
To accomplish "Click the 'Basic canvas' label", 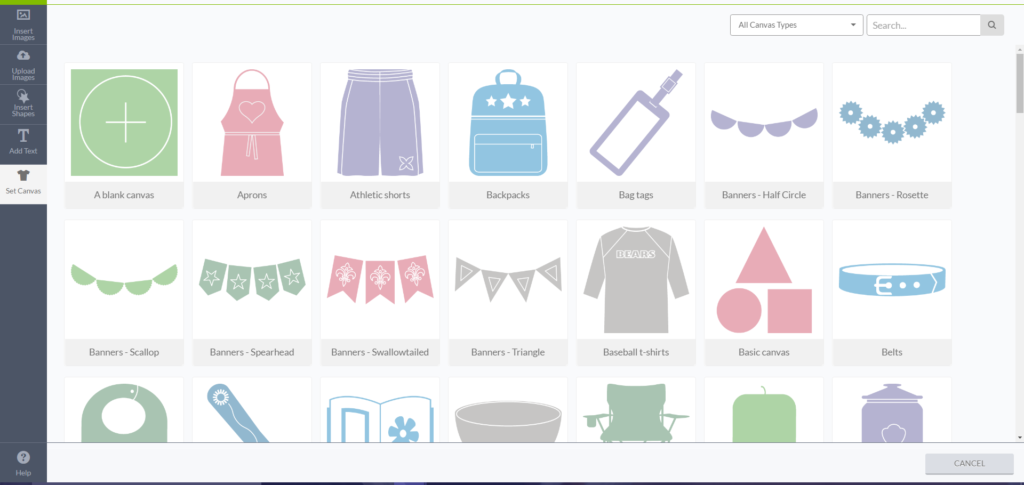I will click(x=763, y=352).
